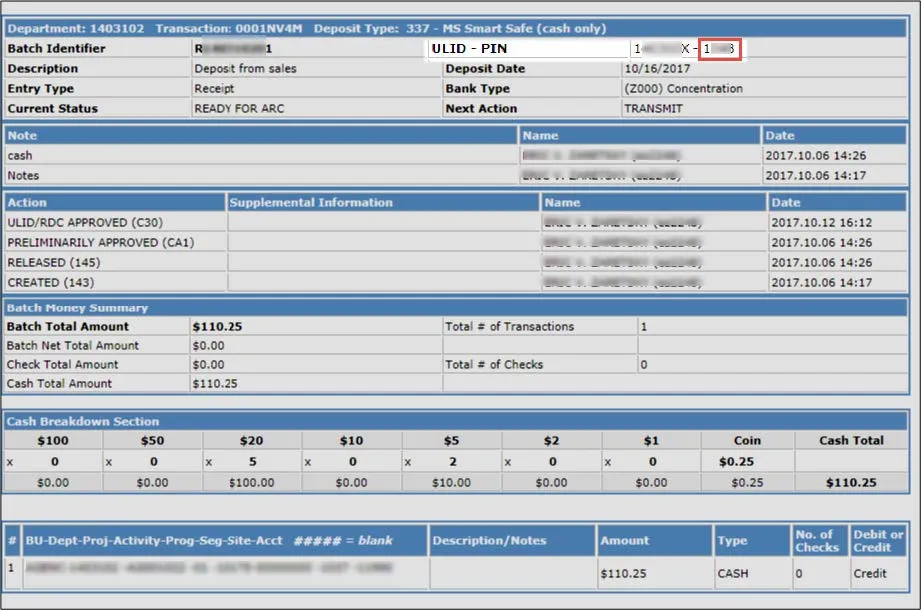Select the 'READY FOR ARC' current status value
This screenshot has height=610, width=921.
pyautogui.click(x=239, y=109)
